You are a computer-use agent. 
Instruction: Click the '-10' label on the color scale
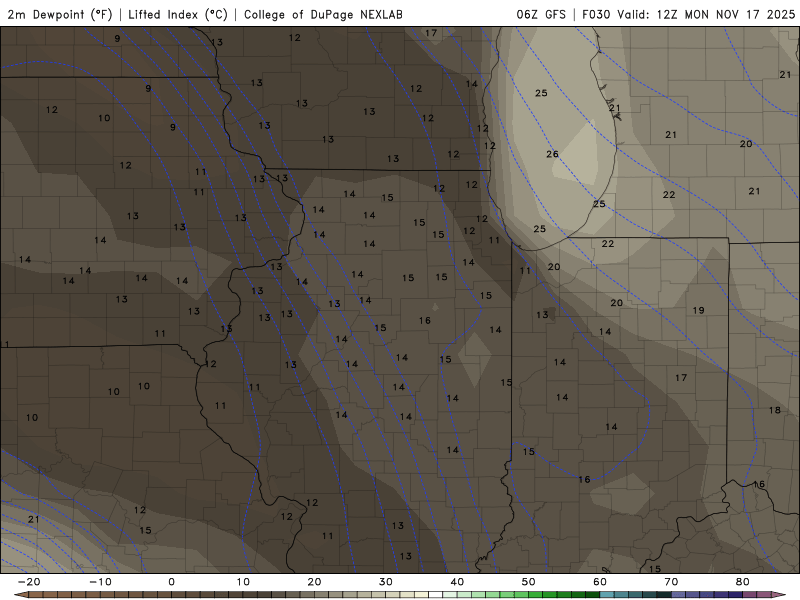(100, 582)
